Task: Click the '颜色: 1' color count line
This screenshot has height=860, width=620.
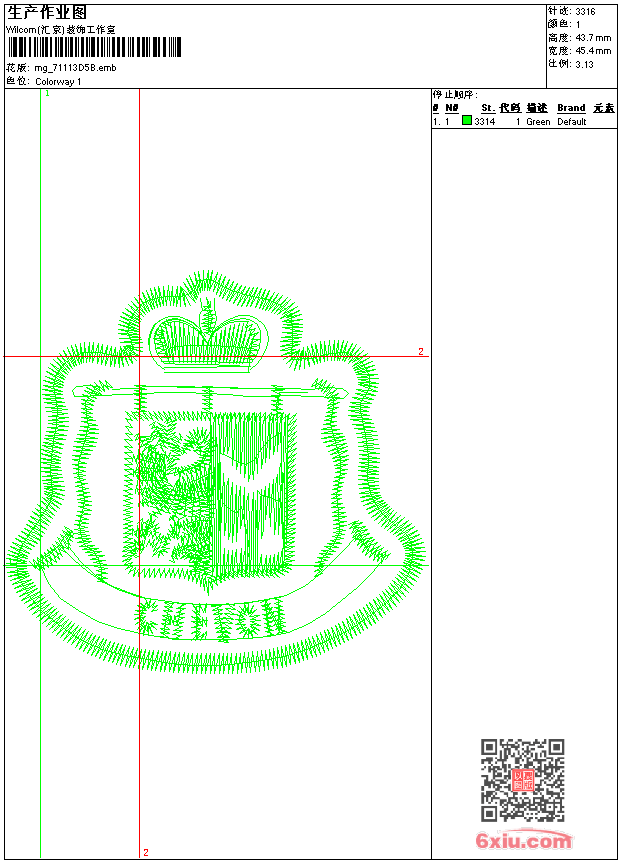Action: pos(564,24)
